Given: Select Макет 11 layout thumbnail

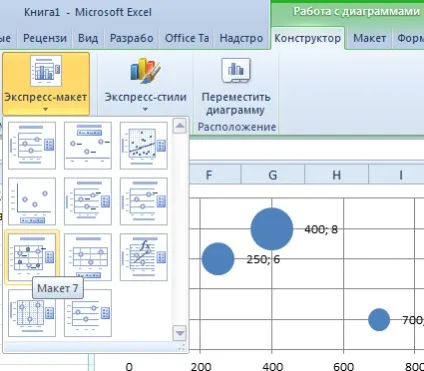Looking at the screenshot, I should click(x=88, y=313).
